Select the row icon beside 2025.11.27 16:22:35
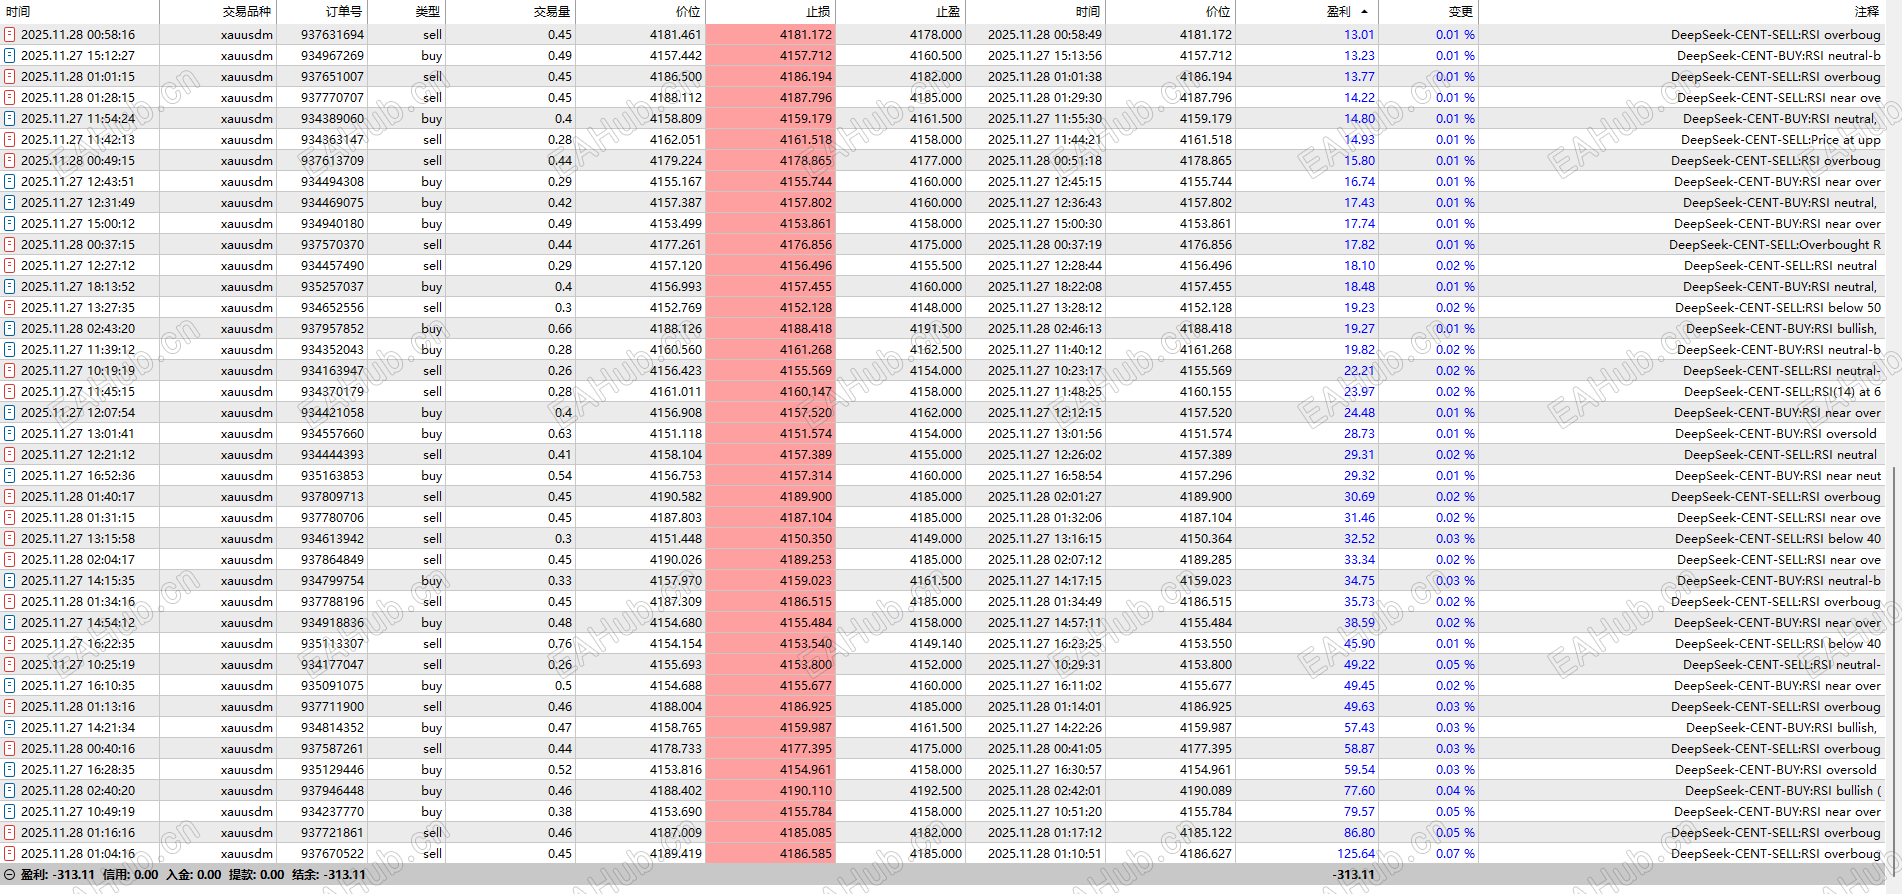This screenshot has width=1902, height=894. click(x=9, y=643)
